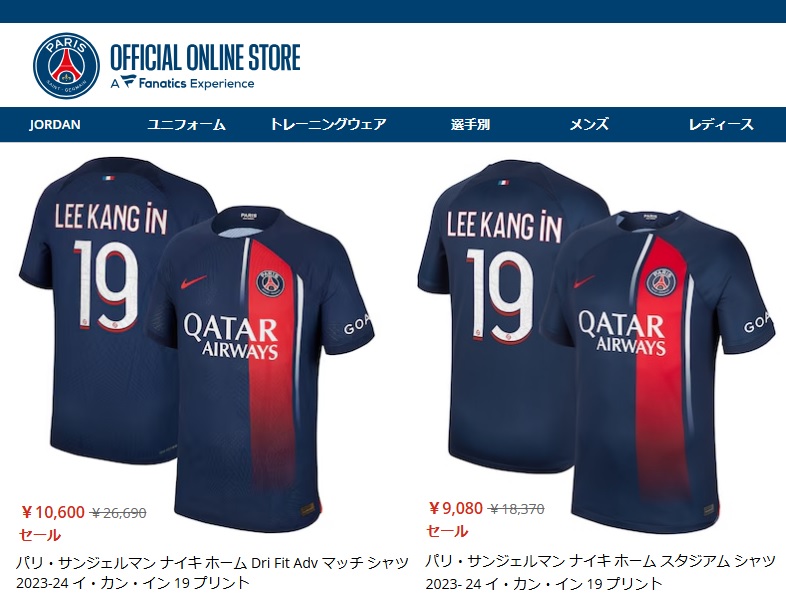Go to the レディース category
786x609 pixels.
(x=721, y=124)
